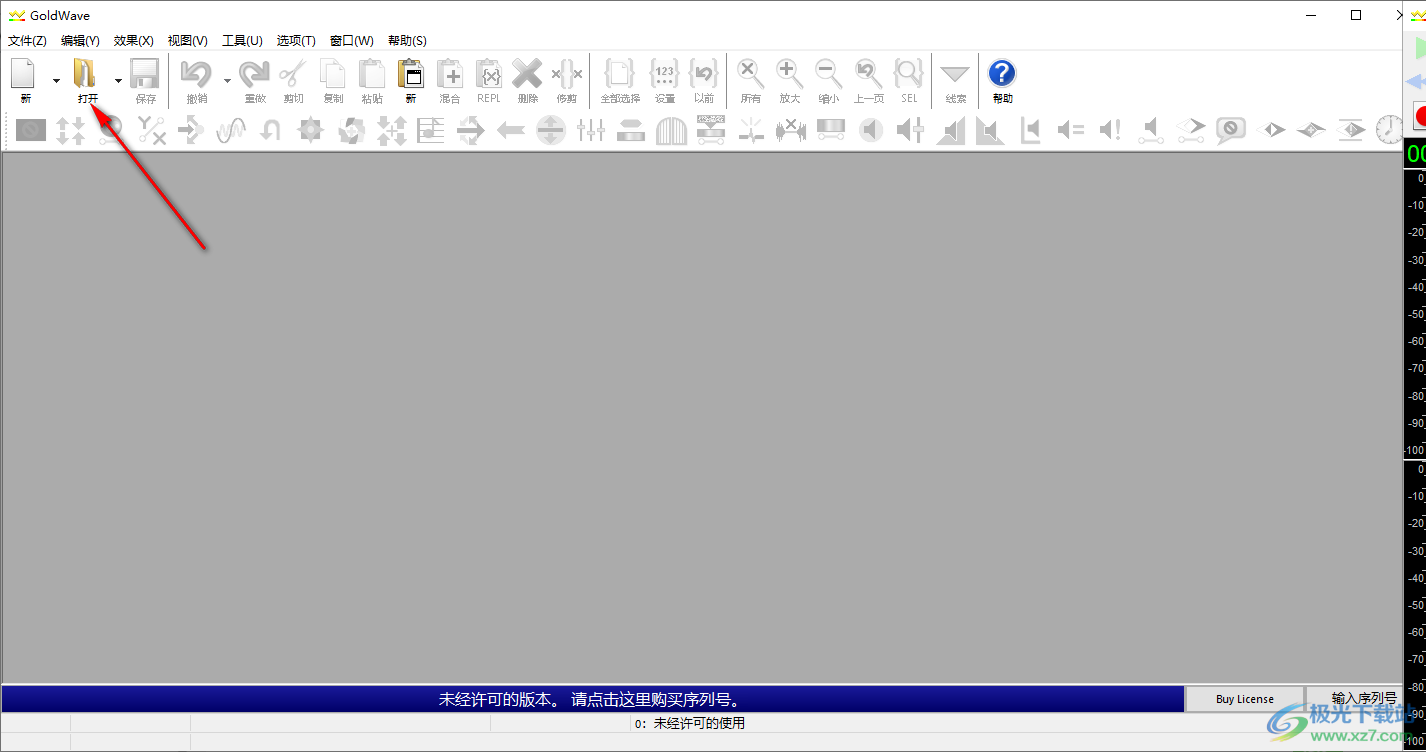1426x752 pixels.
Task: Expand dropdown arrow next to 撤销
Action: [227, 80]
